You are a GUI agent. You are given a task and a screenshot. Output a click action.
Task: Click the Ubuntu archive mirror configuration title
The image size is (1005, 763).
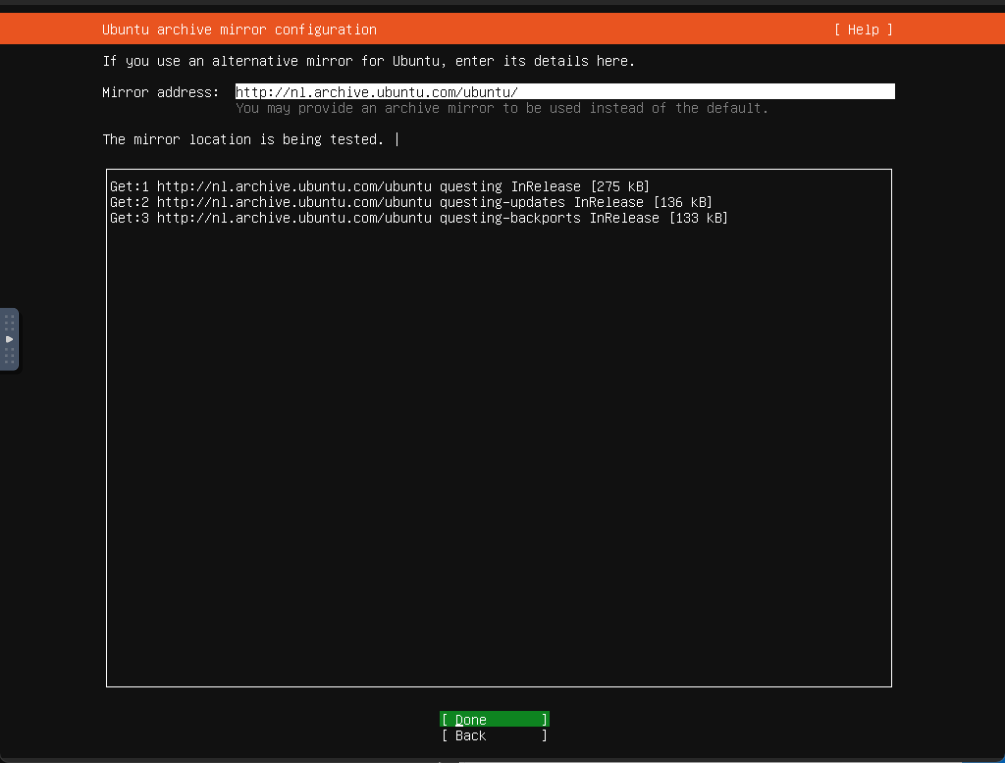[239, 30]
